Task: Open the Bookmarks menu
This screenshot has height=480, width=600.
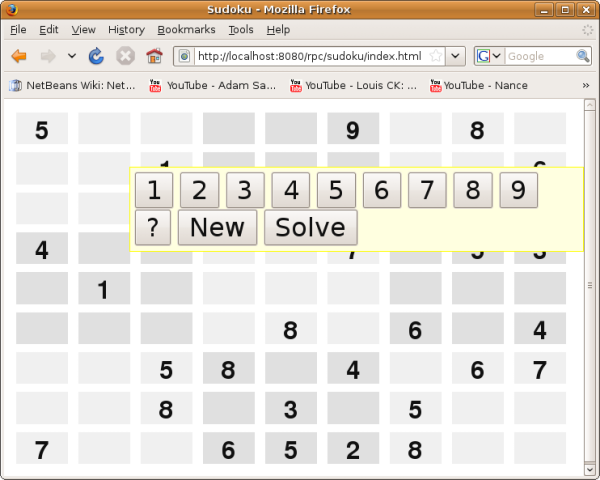Action: coord(186,30)
